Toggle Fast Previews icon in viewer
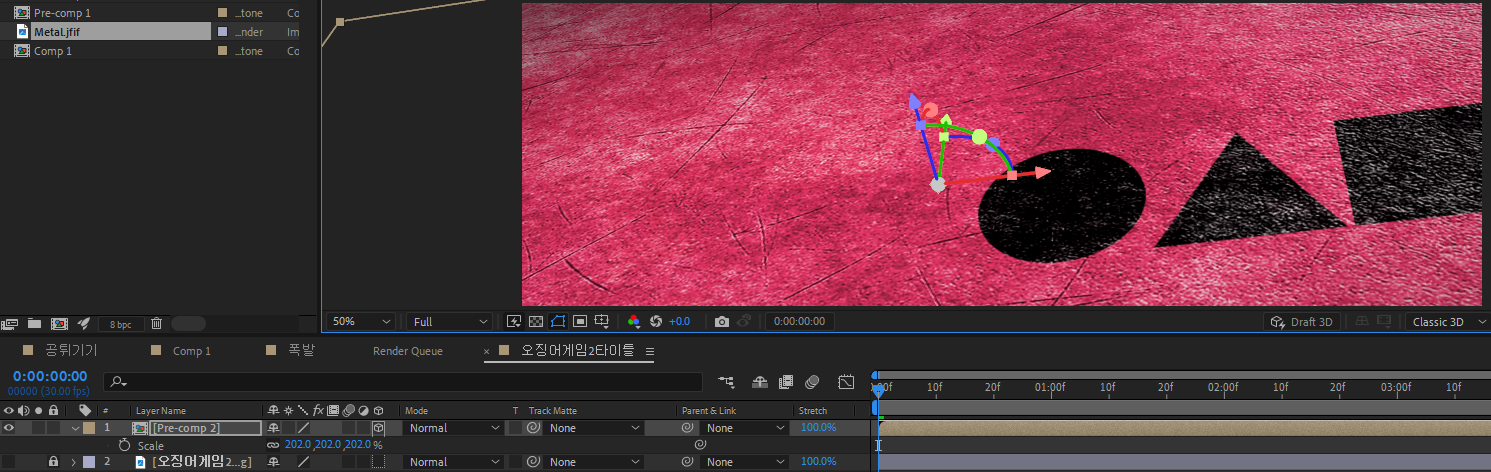 pyautogui.click(x=514, y=321)
